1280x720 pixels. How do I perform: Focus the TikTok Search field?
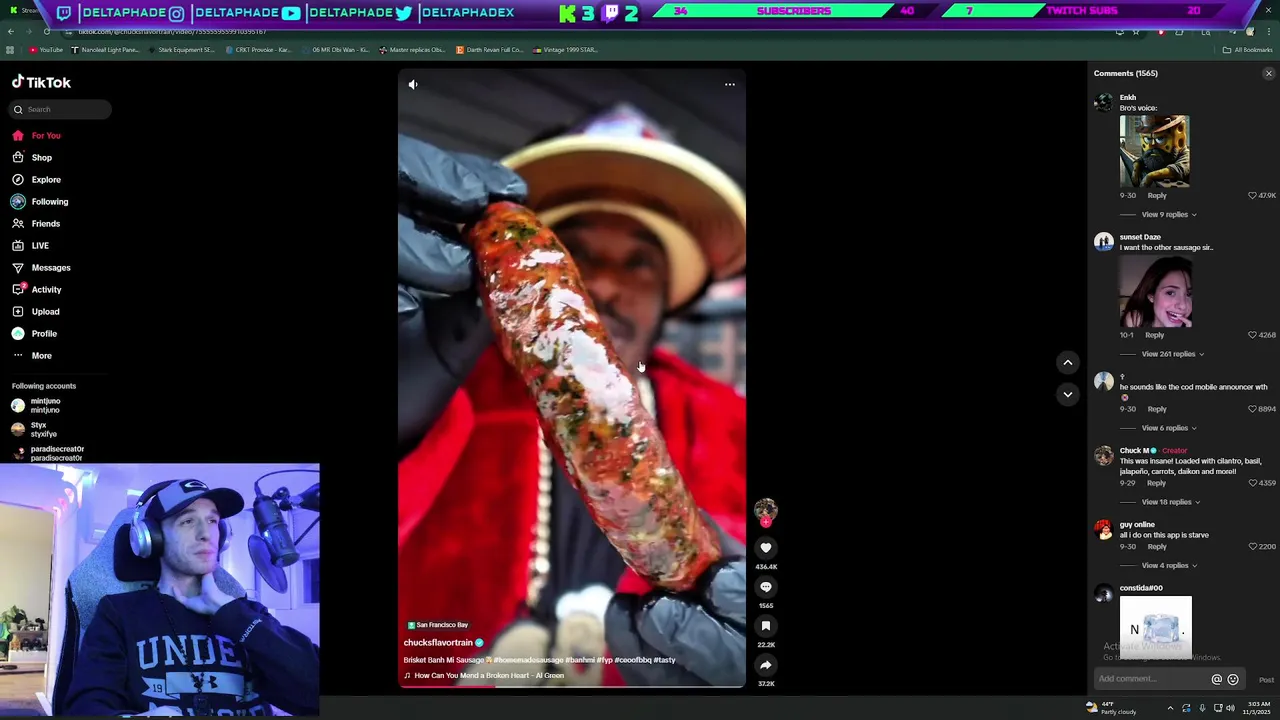[60, 109]
